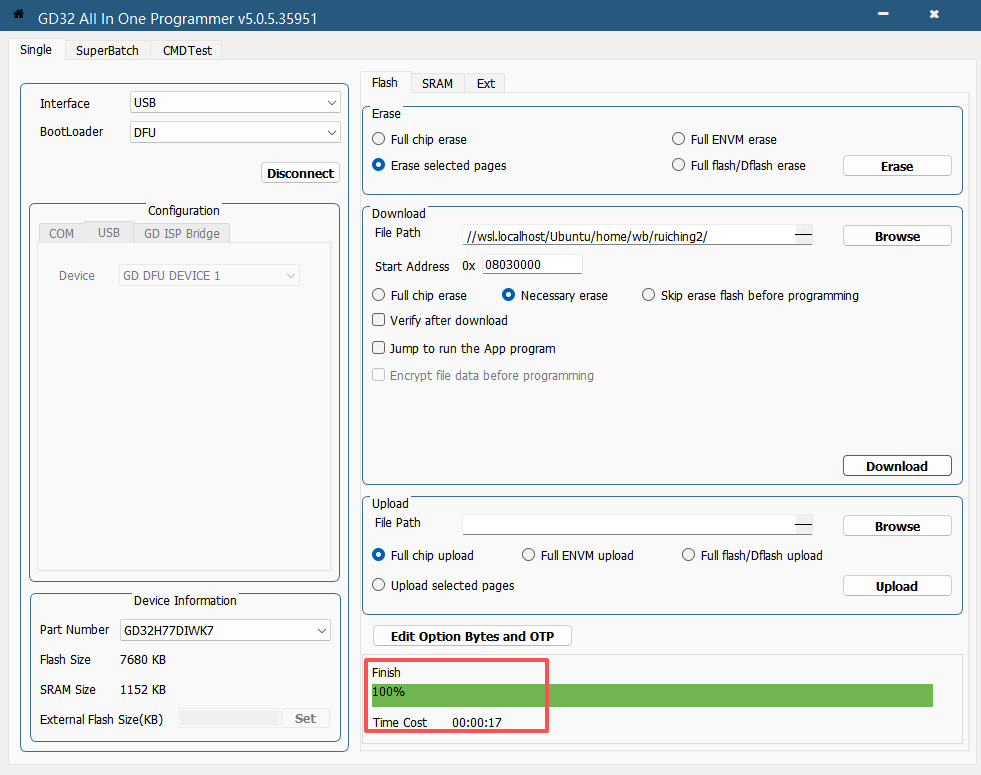981x775 pixels.
Task: Click the Download File Path field
Action: coord(629,236)
